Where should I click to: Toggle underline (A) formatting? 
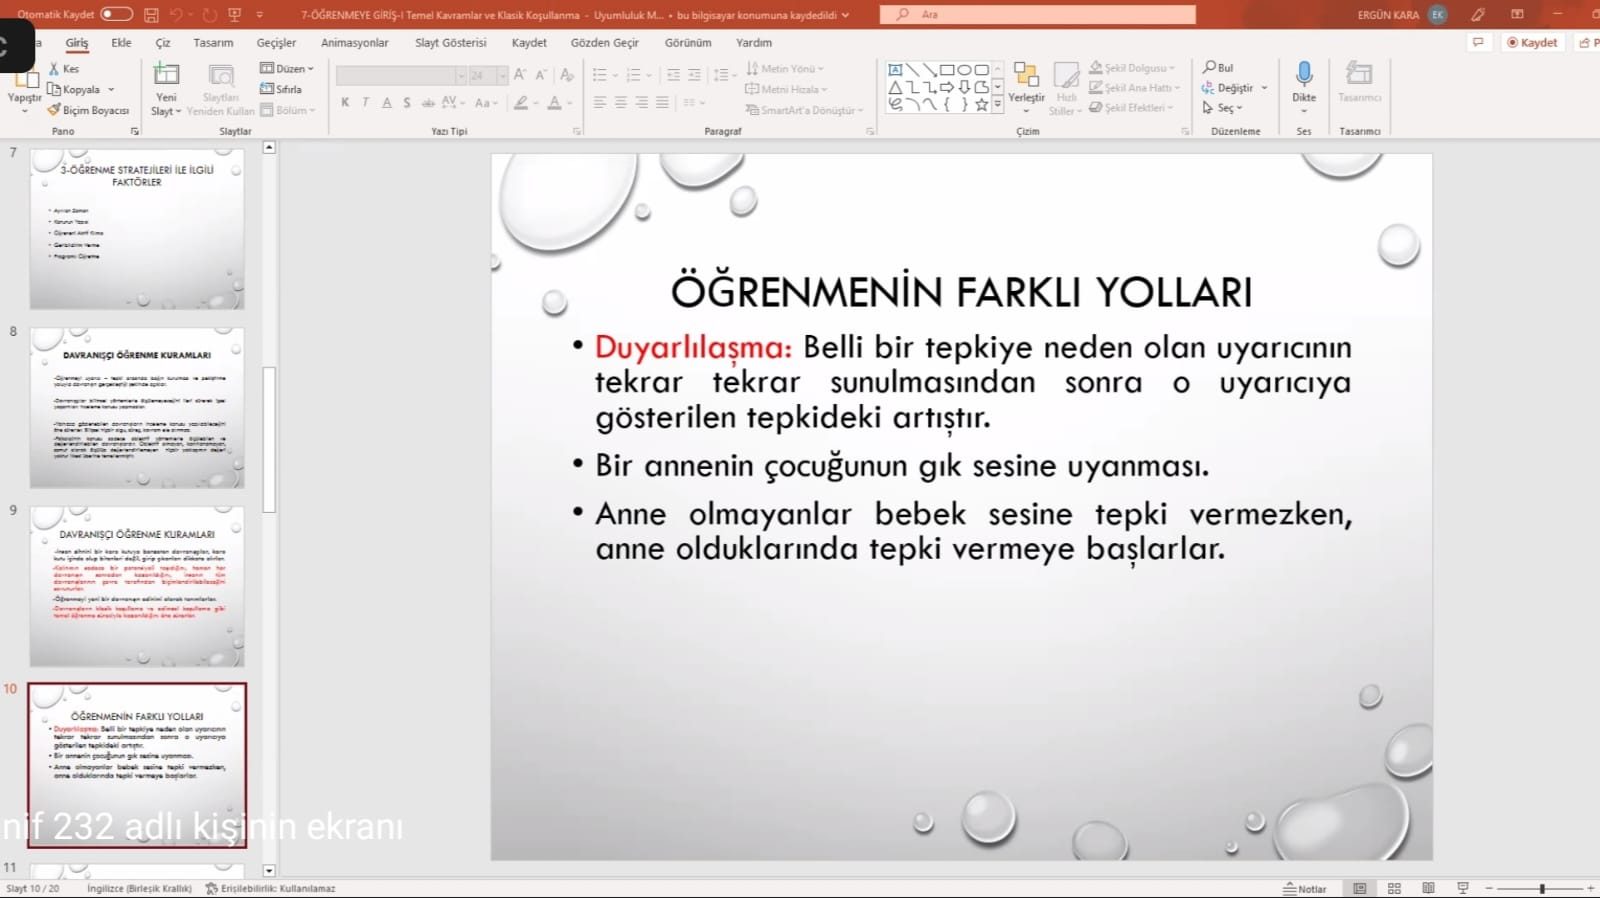point(387,102)
